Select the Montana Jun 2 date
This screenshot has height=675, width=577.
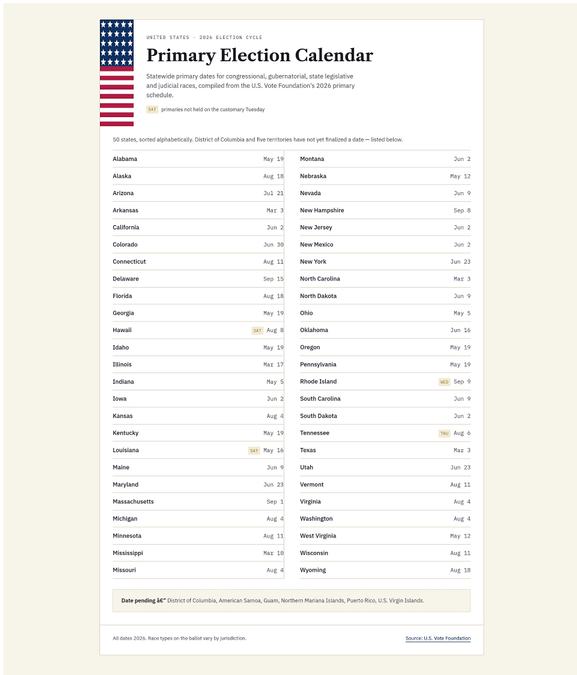click(x=462, y=159)
